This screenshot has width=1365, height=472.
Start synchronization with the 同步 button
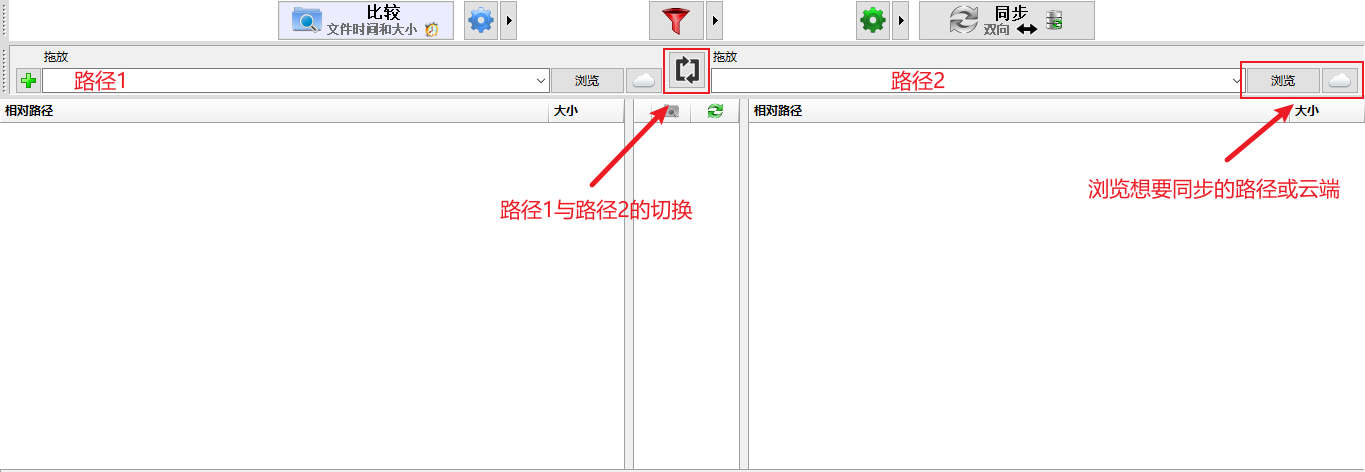pyautogui.click(x=1006, y=20)
